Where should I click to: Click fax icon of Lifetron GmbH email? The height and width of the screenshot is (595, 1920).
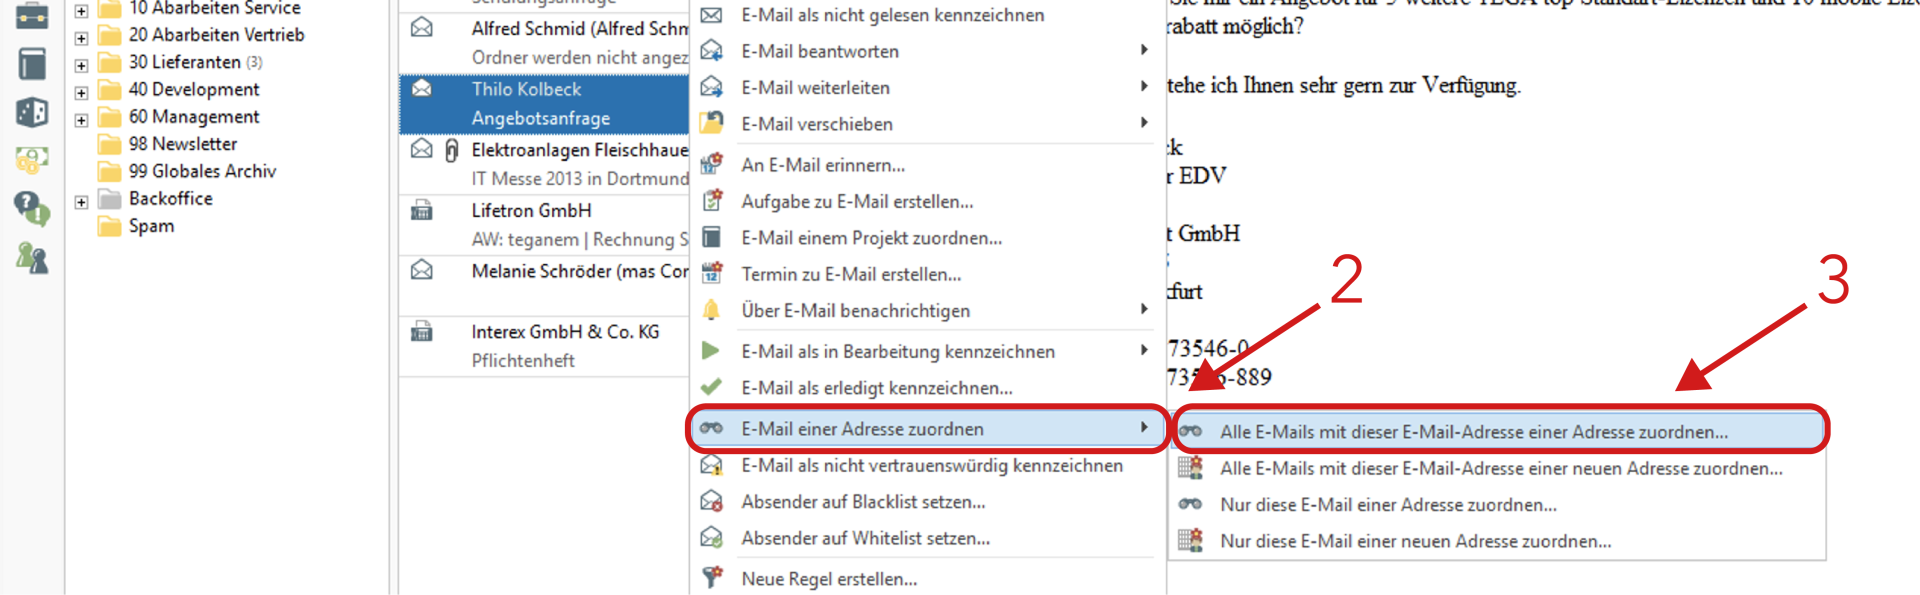point(422,210)
